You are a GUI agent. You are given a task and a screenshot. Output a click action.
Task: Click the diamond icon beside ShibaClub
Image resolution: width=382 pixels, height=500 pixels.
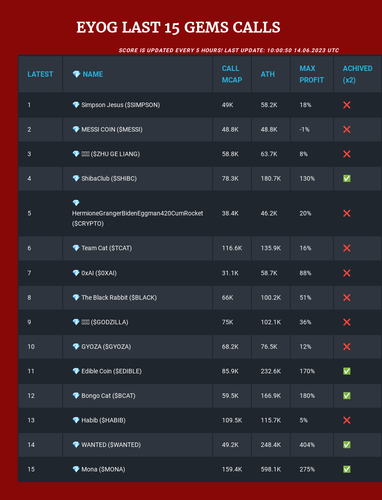tap(76, 179)
